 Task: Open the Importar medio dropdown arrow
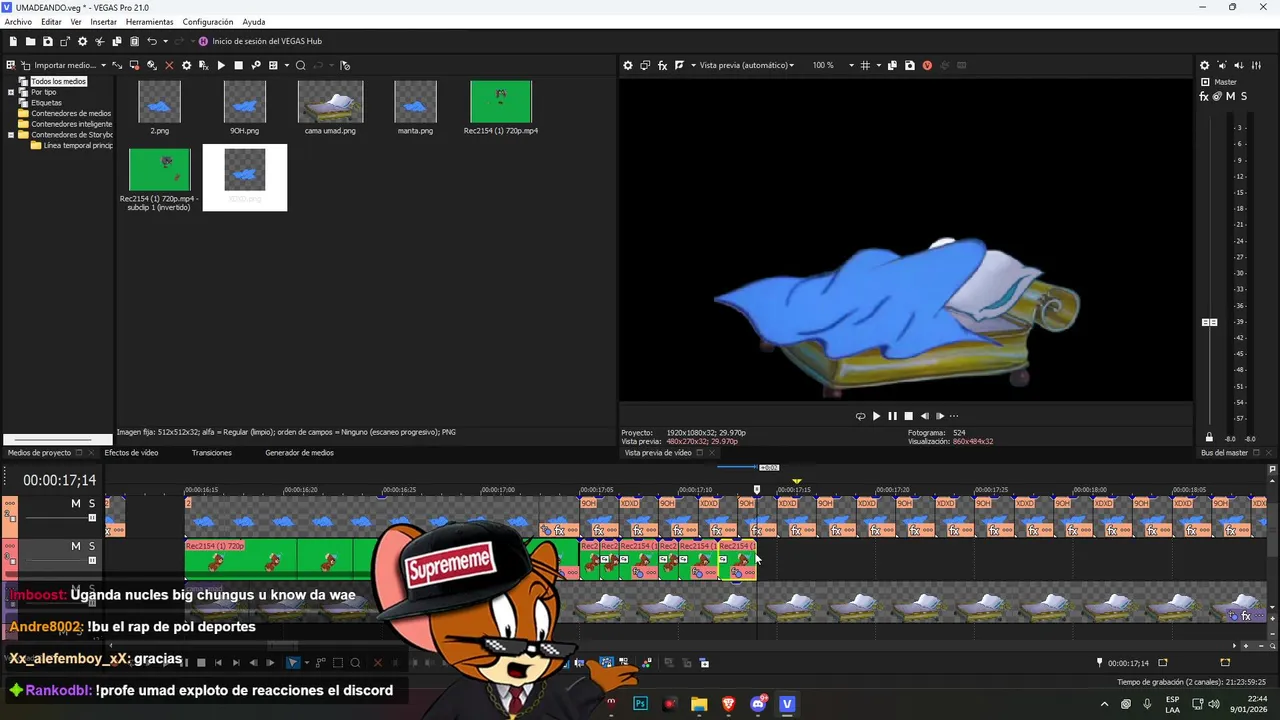coord(103,65)
